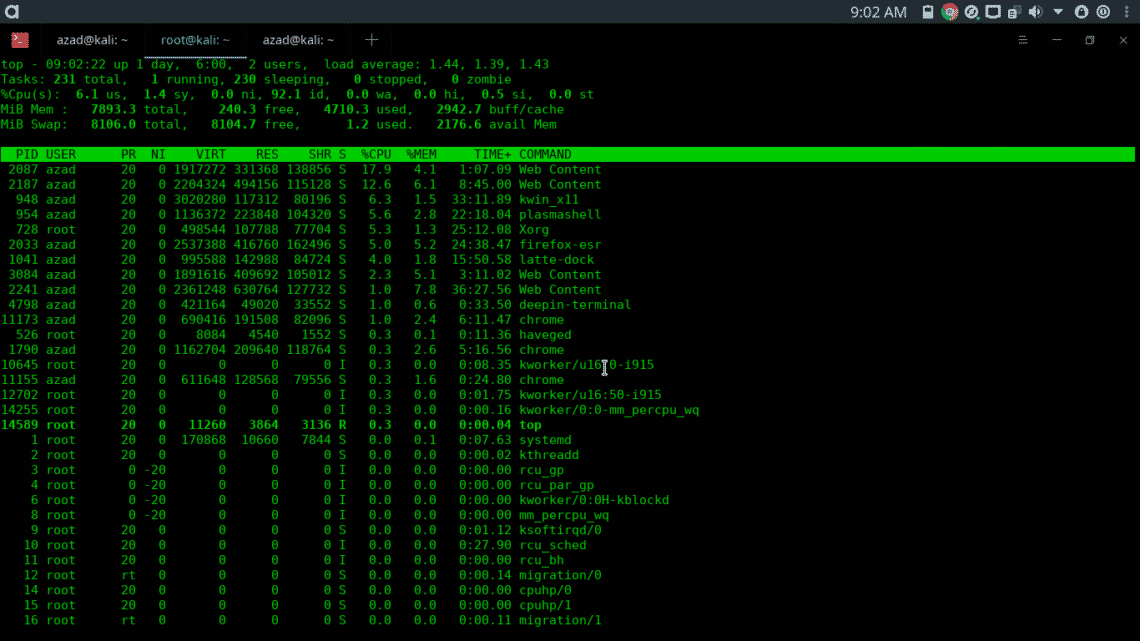Select the deepin-terminal process row

316,305
